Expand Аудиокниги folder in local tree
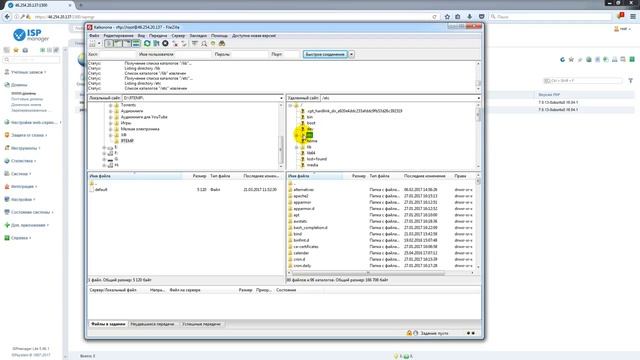640x360 pixels. (111, 111)
